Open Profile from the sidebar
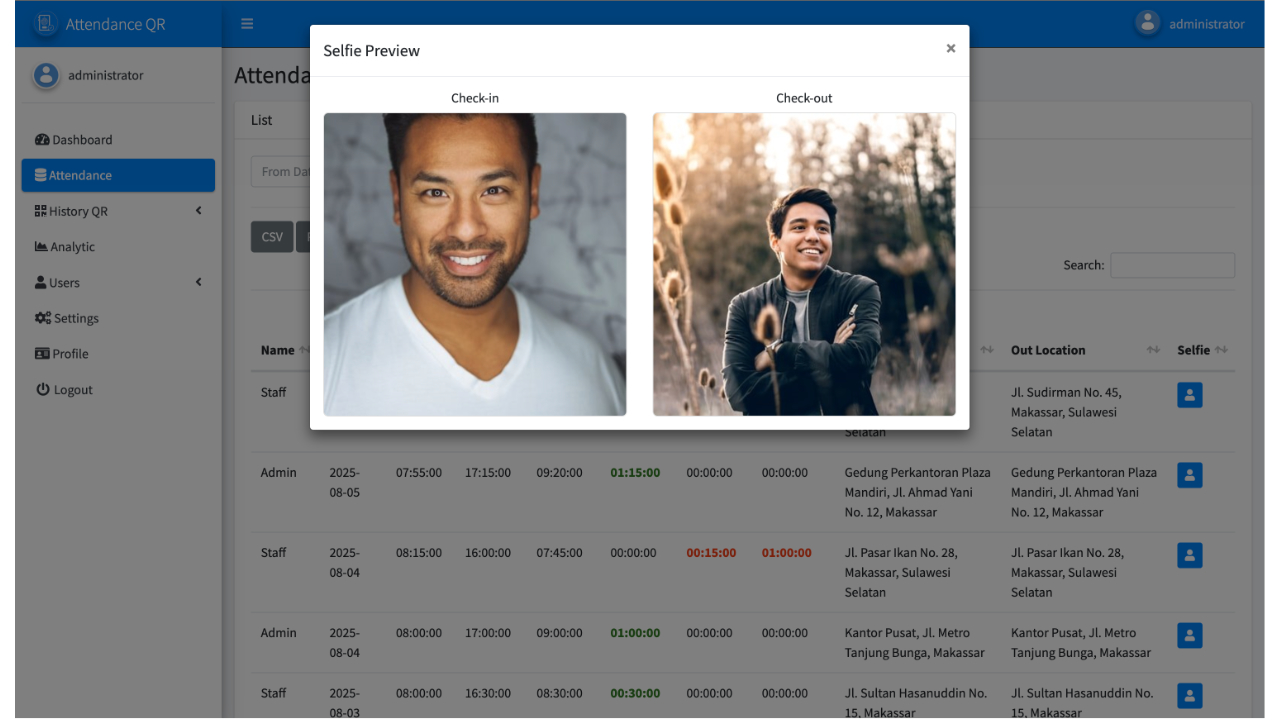Viewport: 1280px width, 720px height. tap(118, 354)
